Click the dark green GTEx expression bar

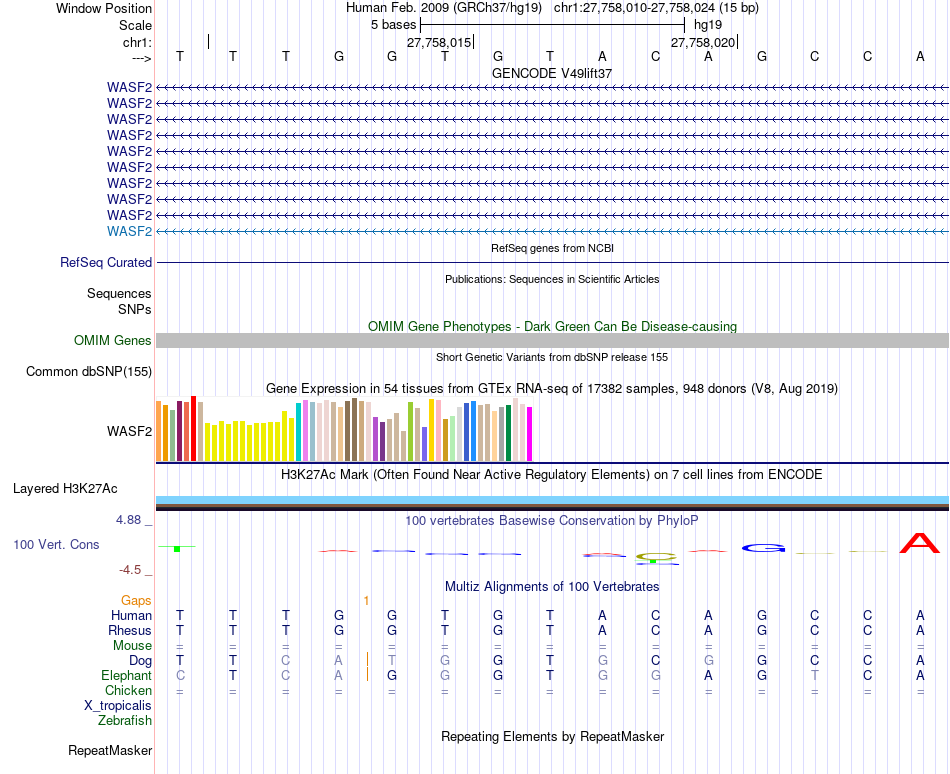pyautogui.click(x=508, y=433)
